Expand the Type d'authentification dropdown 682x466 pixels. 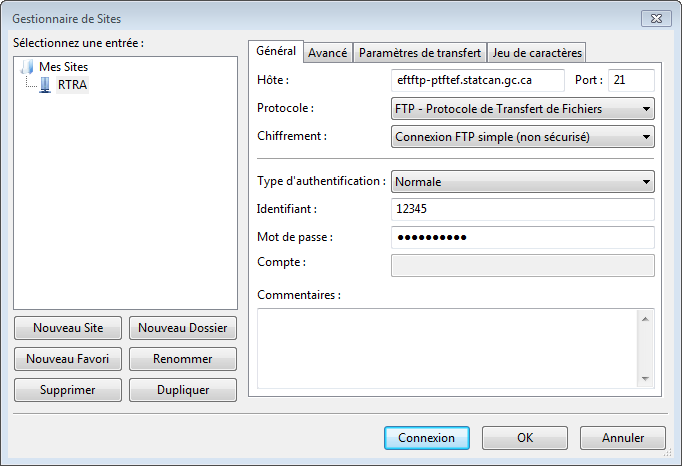point(522,182)
